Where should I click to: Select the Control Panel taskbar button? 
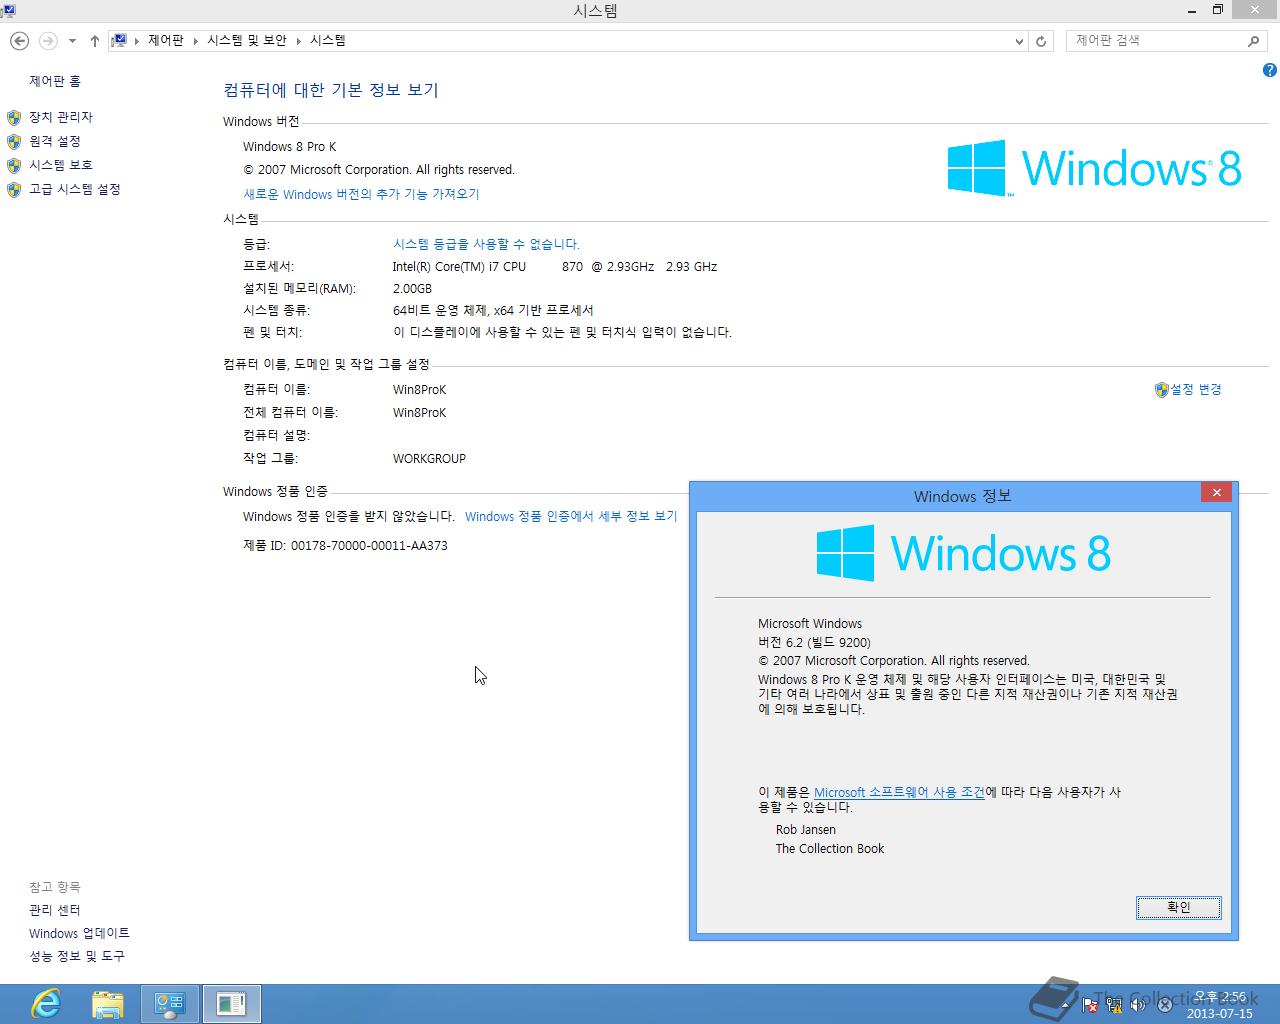tap(170, 1003)
